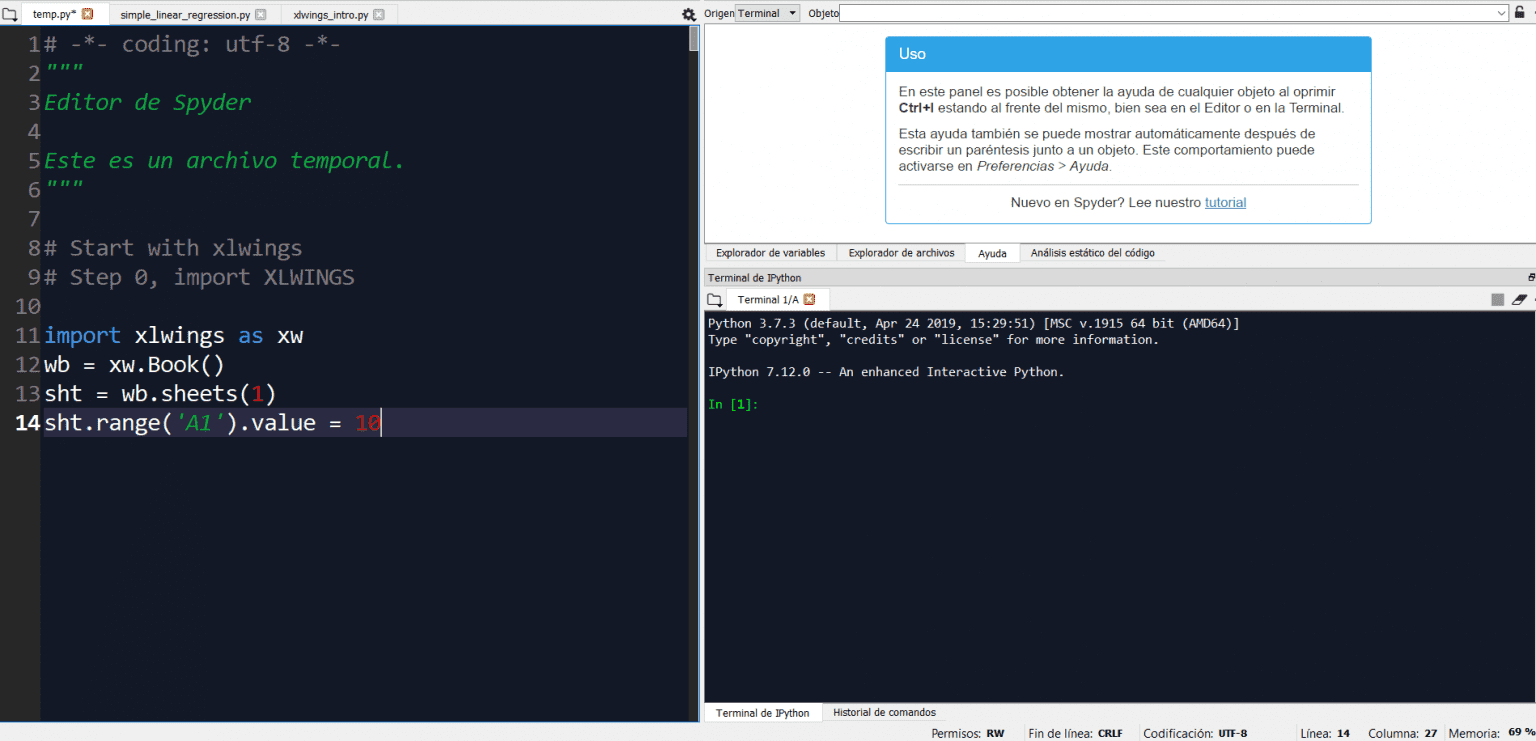Click the editor tab browser icon at far left
The width and height of the screenshot is (1536, 741).
click(x=10, y=13)
